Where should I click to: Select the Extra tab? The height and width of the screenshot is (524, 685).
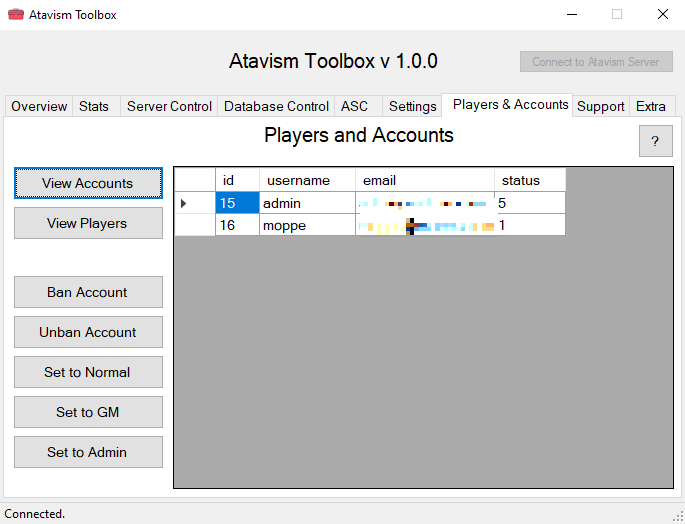point(650,106)
